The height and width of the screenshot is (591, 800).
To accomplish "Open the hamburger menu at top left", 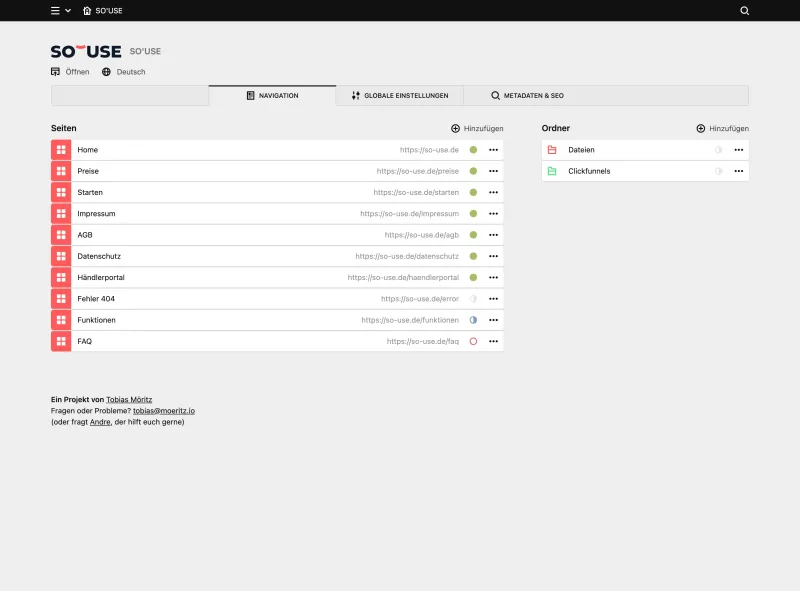I will tap(53, 11).
